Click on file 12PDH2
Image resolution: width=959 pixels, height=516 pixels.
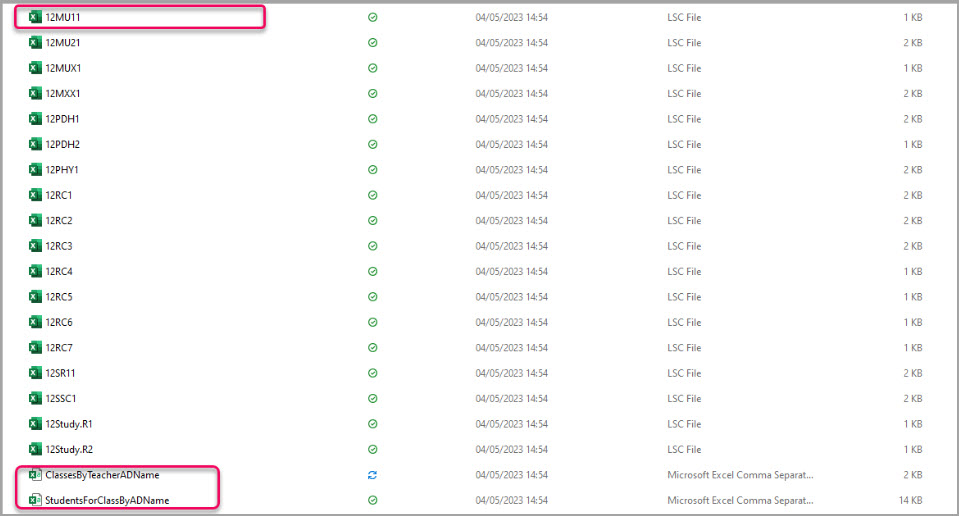62,144
